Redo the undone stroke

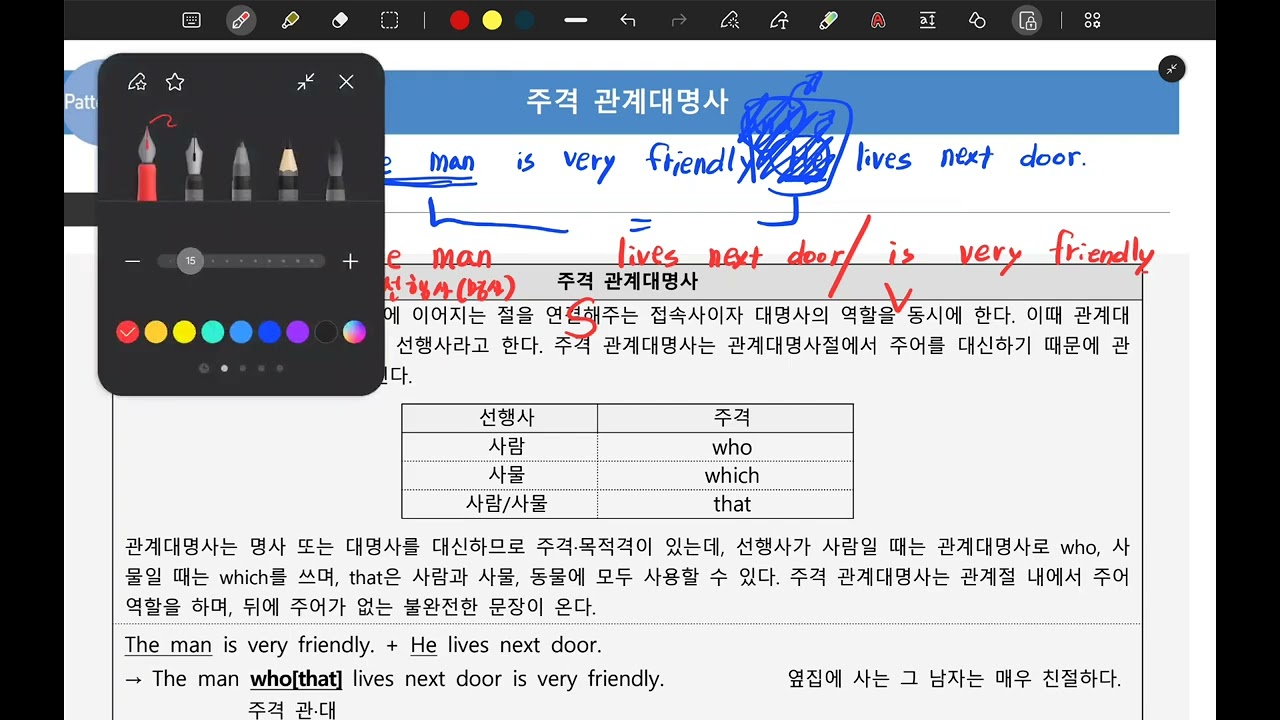tap(679, 20)
